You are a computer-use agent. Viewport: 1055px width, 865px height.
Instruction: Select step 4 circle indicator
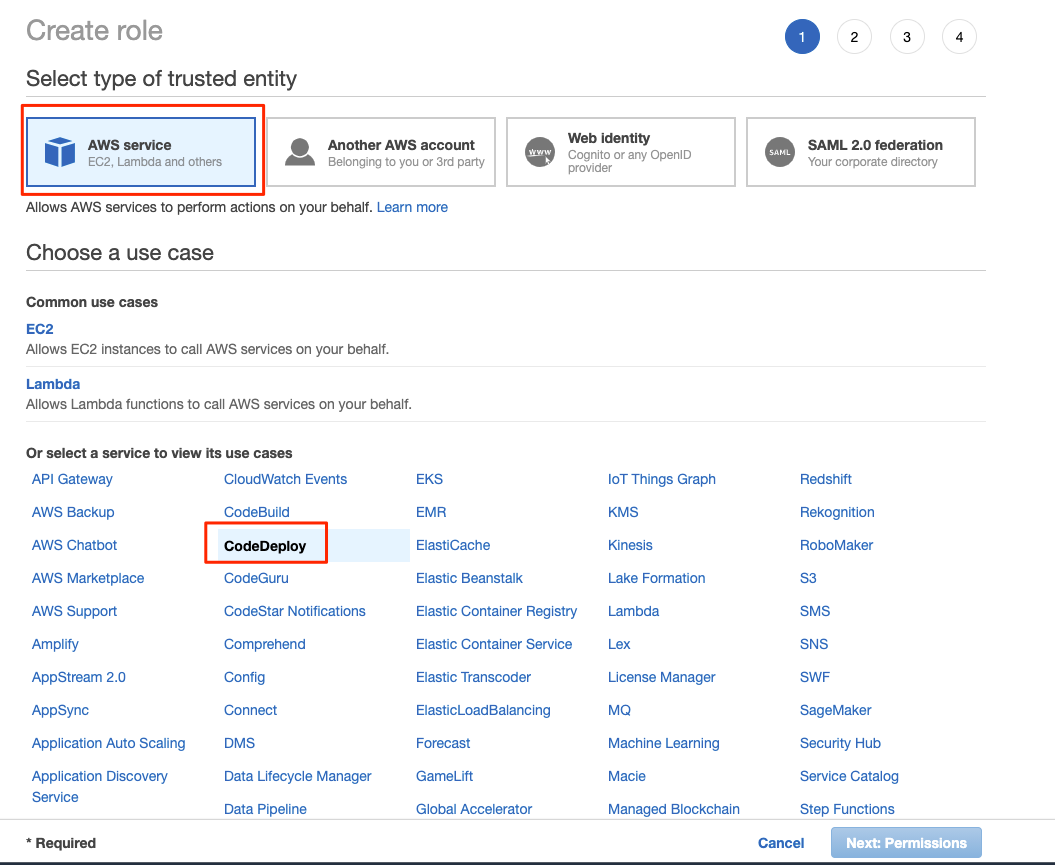(x=959, y=38)
